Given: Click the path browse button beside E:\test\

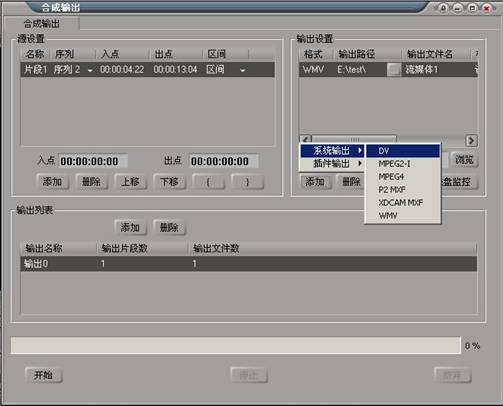Looking at the screenshot, I should pos(394,70).
